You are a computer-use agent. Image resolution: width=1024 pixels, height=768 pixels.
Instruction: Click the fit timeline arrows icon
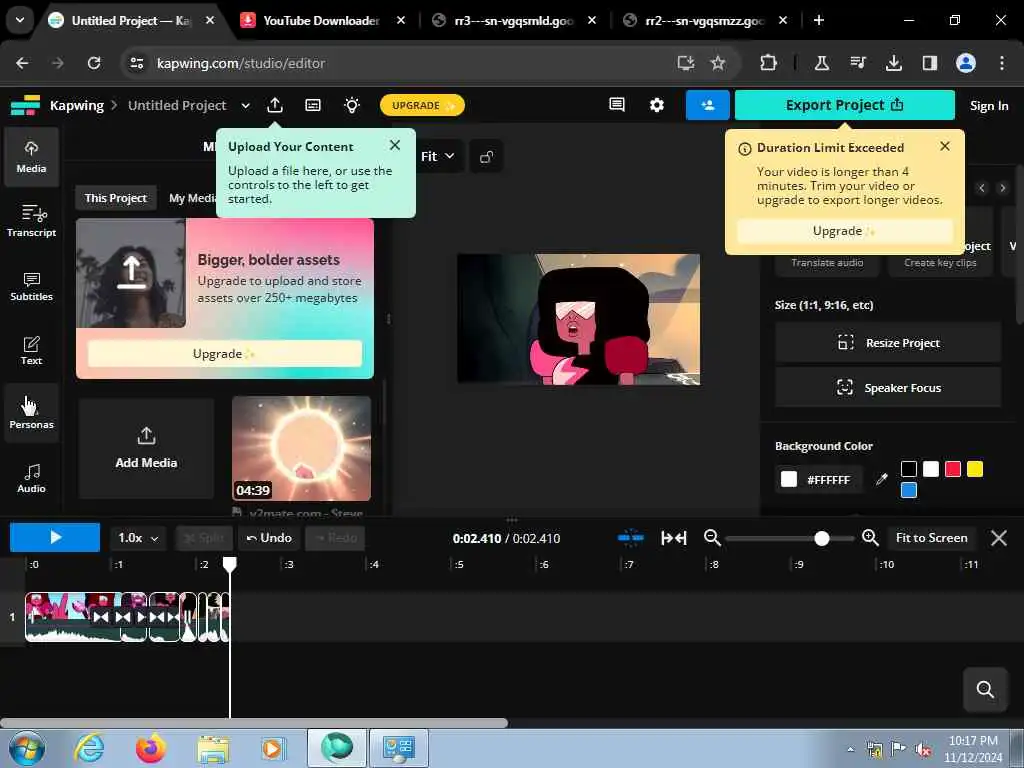coord(673,537)
